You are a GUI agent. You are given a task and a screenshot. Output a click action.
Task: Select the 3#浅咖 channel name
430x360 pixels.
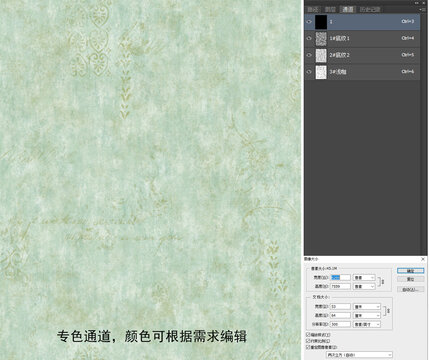[337, 72]
